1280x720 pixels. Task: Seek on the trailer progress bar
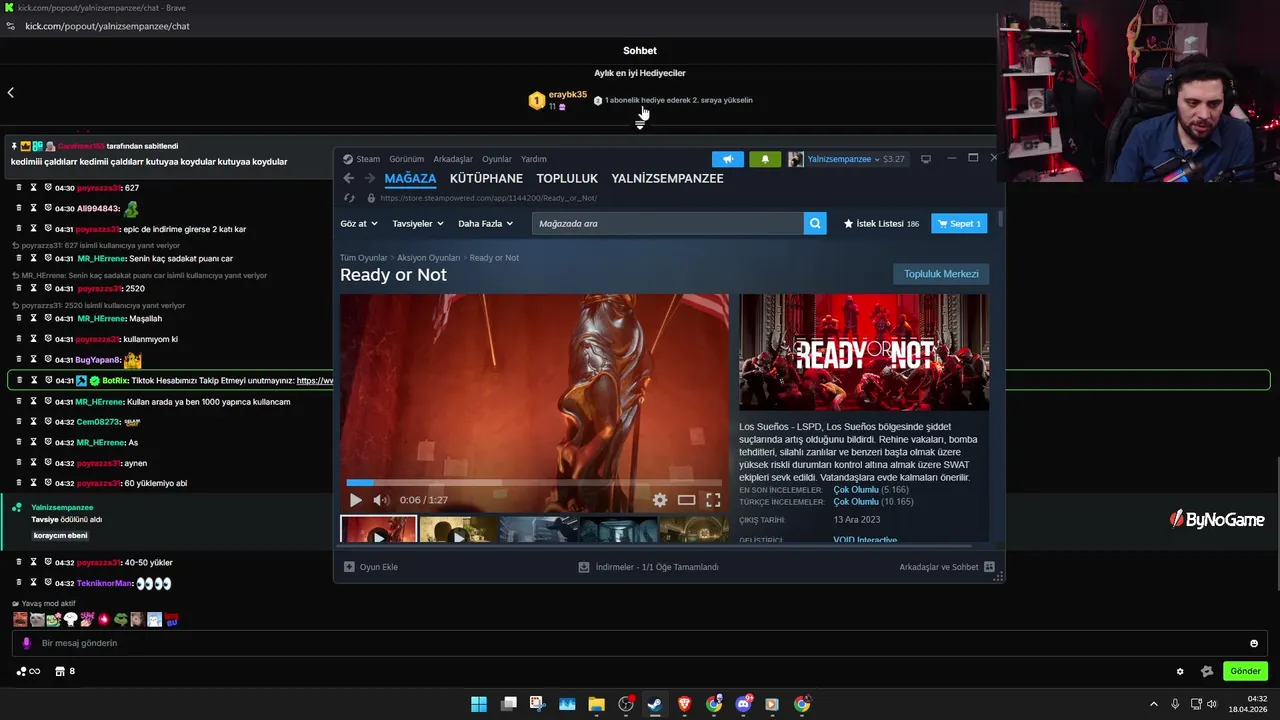pos(534,483)
